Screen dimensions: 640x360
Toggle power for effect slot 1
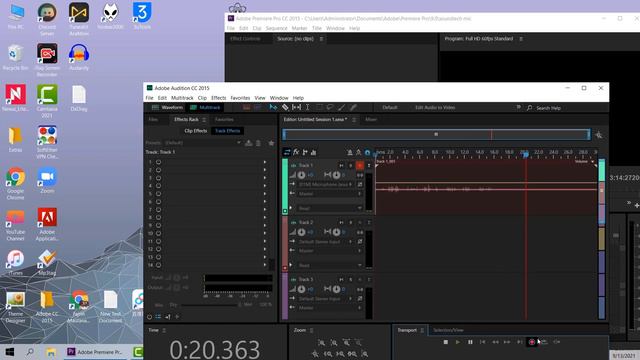158,162
